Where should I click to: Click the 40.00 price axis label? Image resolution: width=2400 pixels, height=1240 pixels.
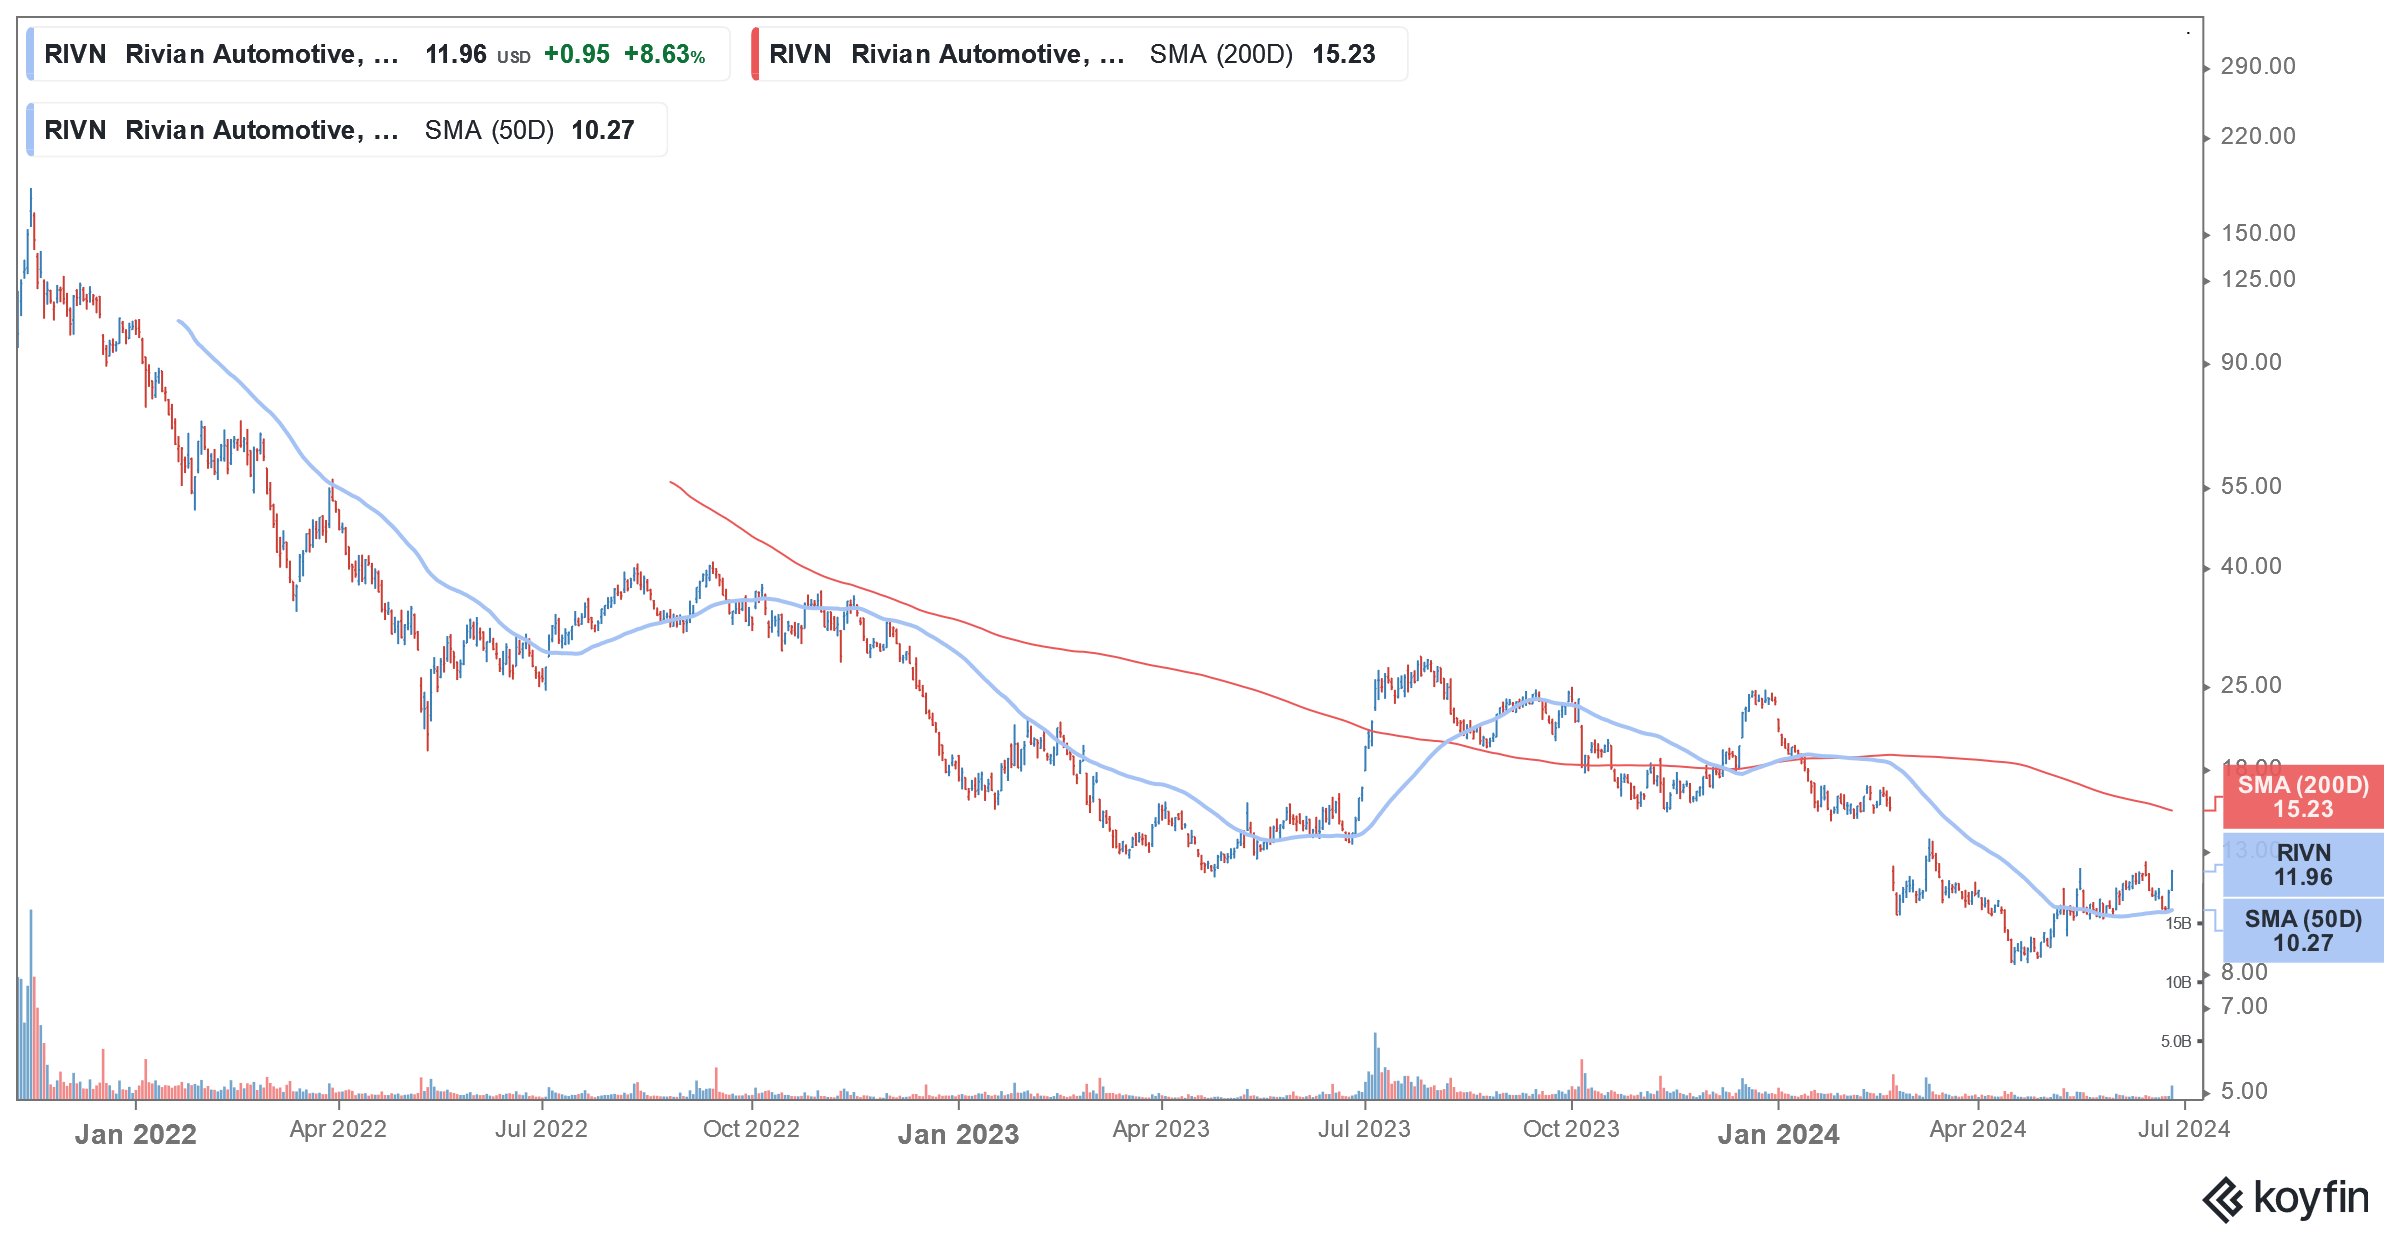tap(2251, 566)
